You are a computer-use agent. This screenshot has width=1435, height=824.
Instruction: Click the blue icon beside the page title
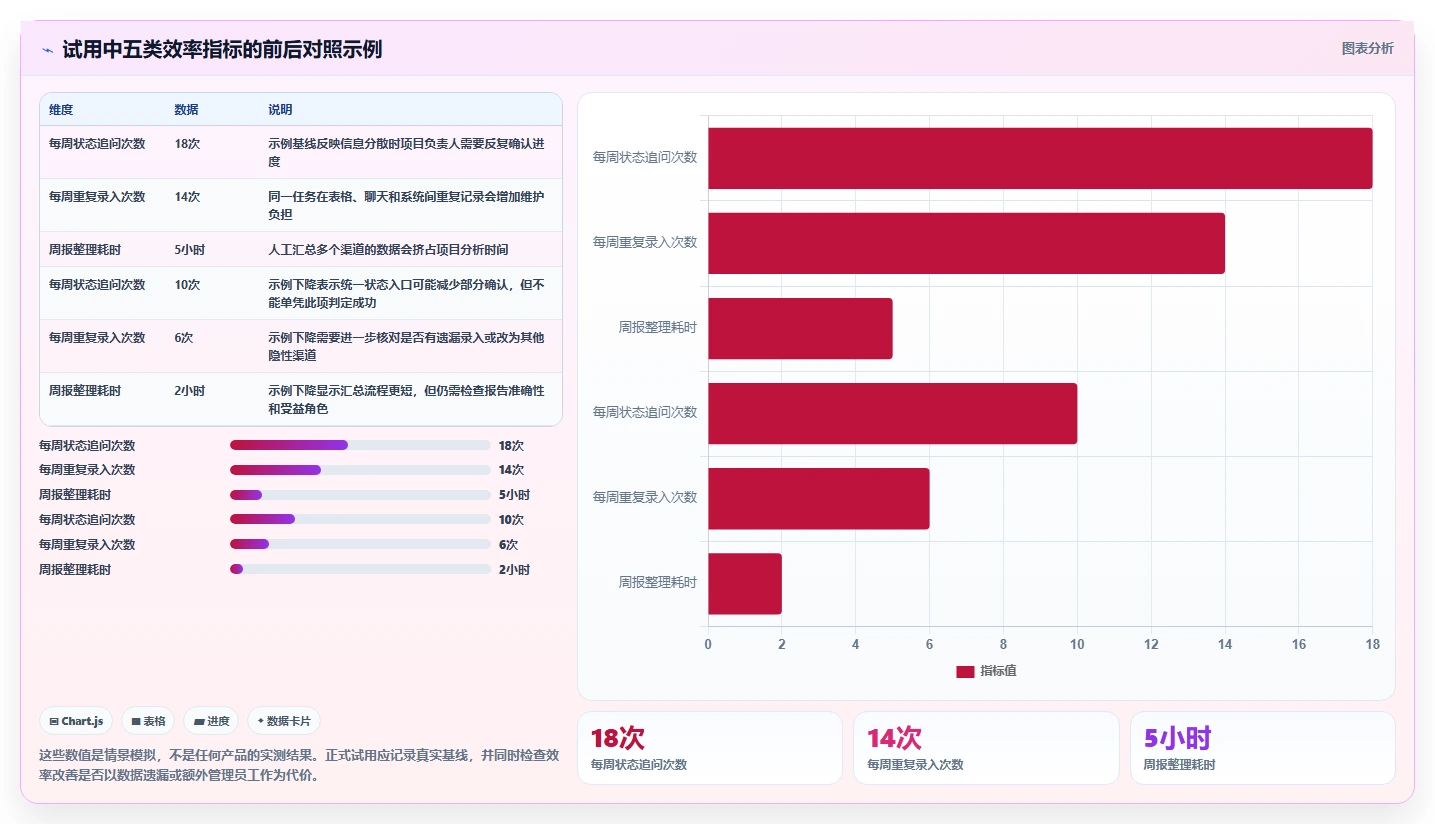(47, 50)
